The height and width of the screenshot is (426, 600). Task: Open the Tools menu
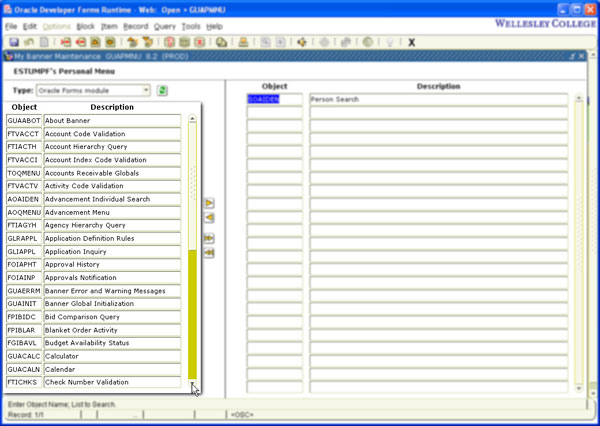(x=191, y=26)
